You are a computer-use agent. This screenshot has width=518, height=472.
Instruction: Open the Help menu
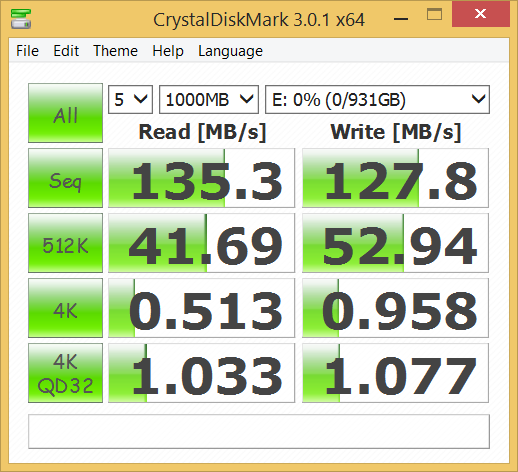coord(168,51)
